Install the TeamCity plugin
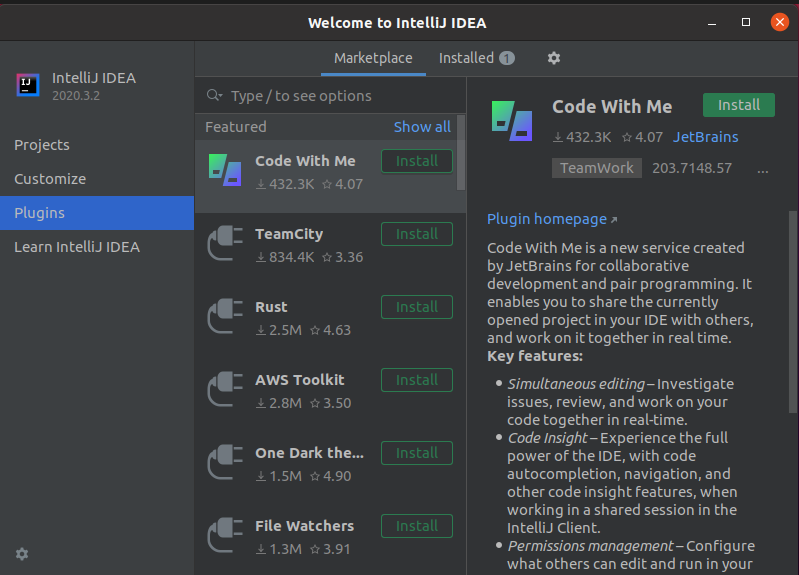The height and width of the screenshot is (575, 799). point(417,234)
